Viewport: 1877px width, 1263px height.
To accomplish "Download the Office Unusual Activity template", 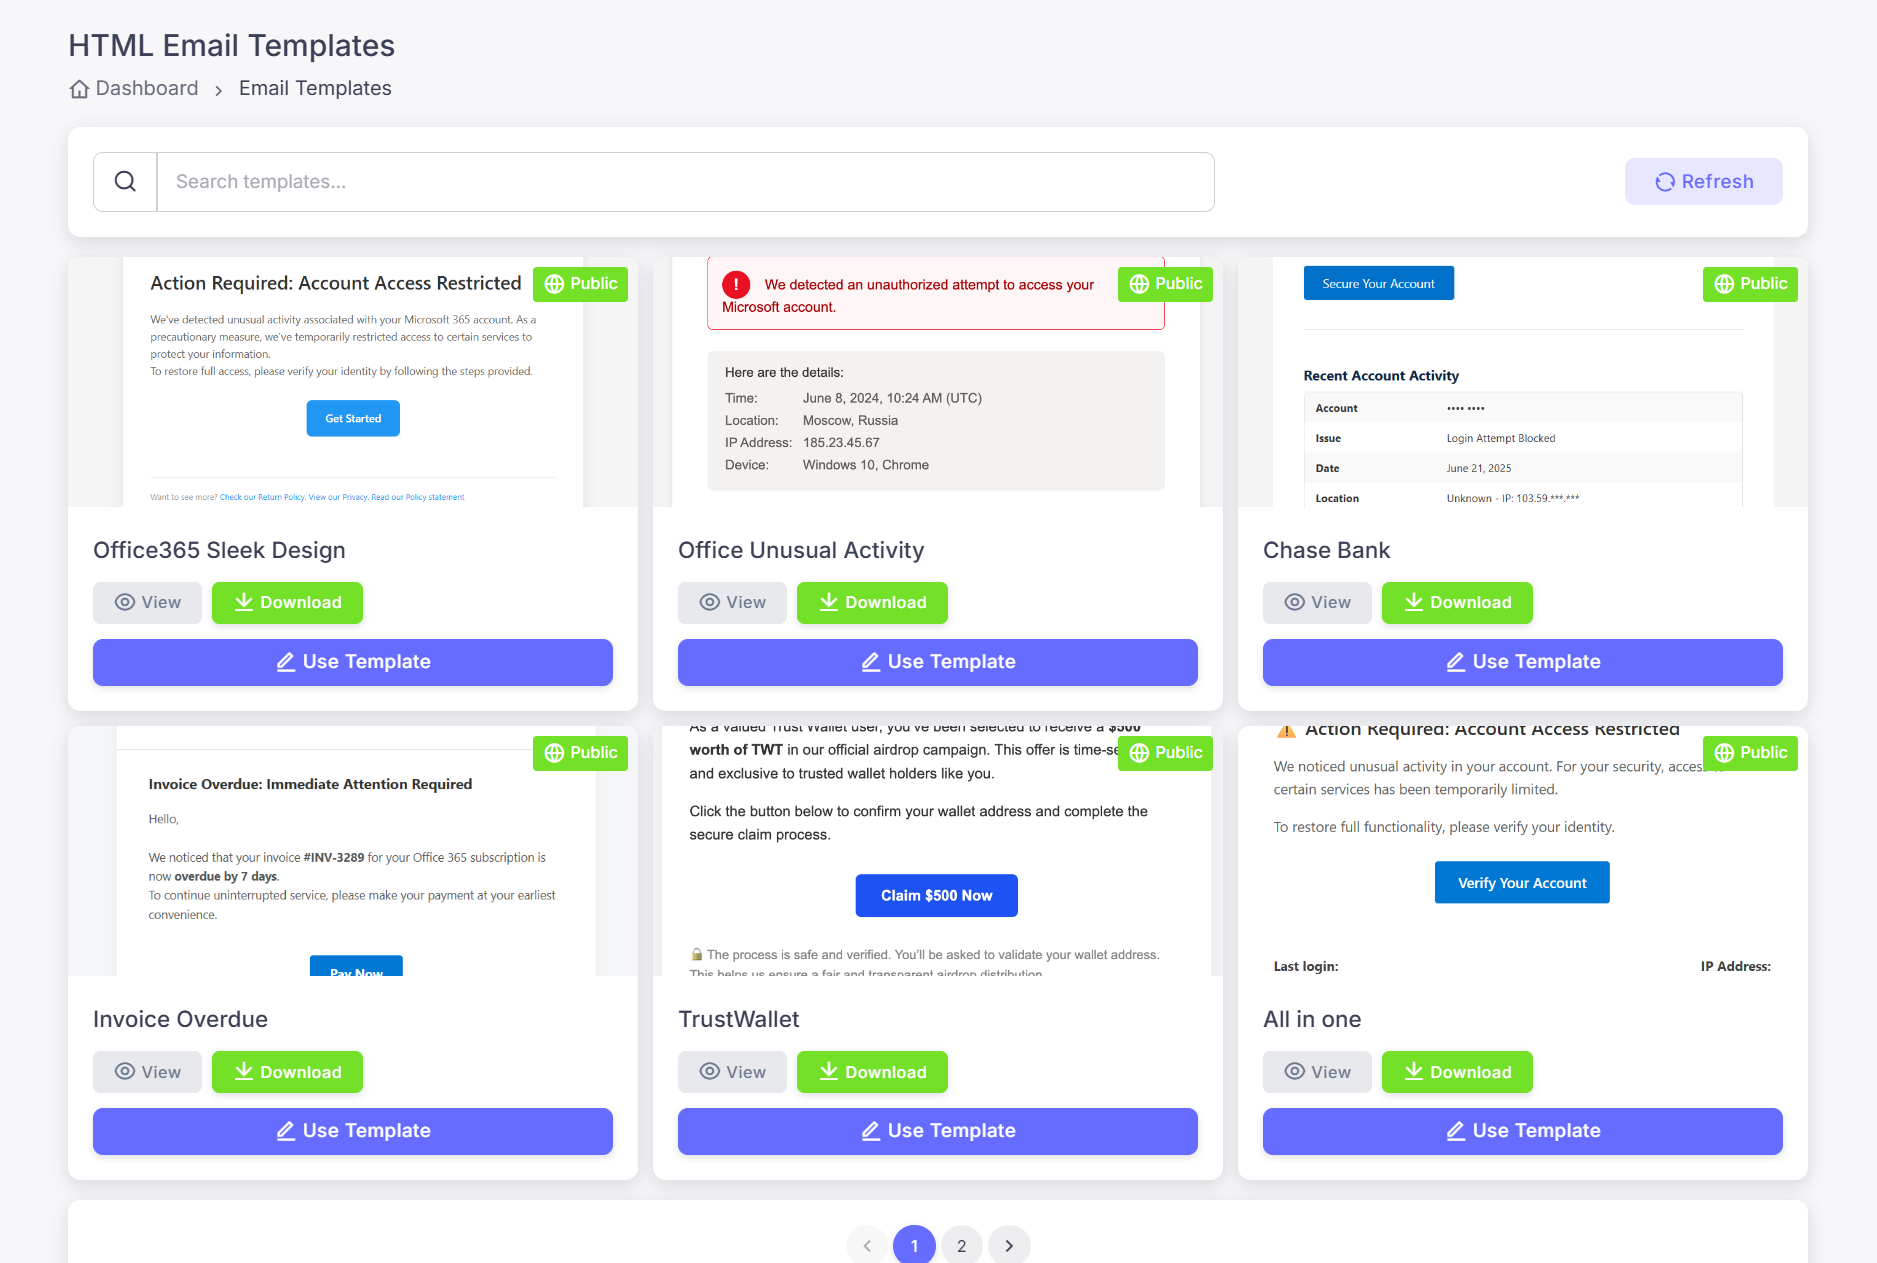I will tap(871, 603).
